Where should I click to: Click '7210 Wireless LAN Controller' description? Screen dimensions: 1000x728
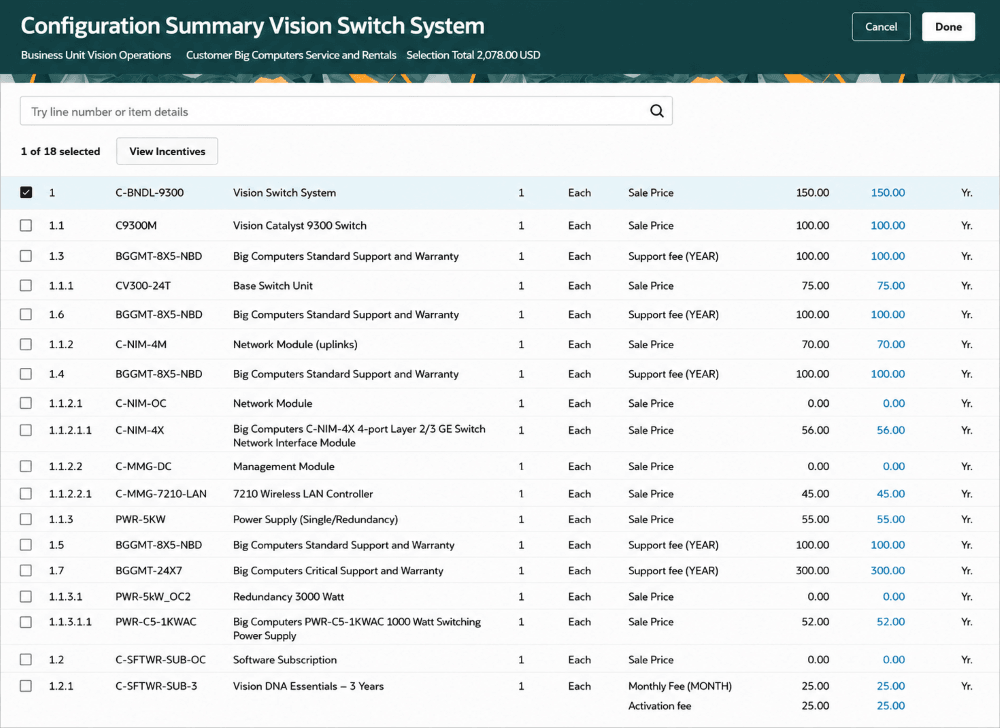point(303,493)
